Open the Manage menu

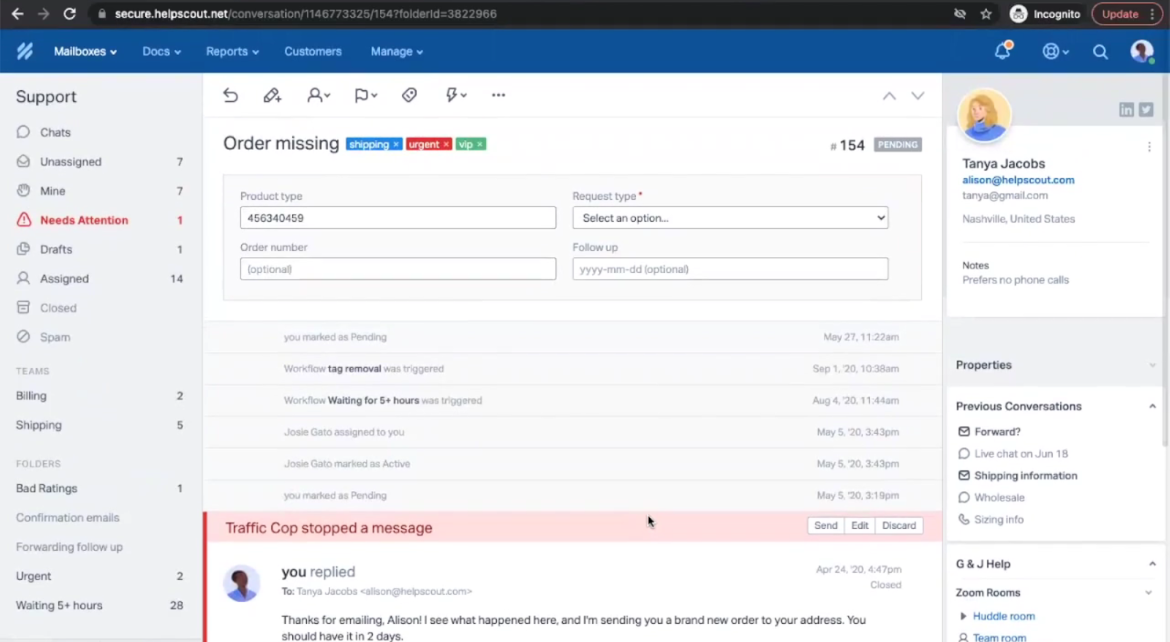click(396, 52)
